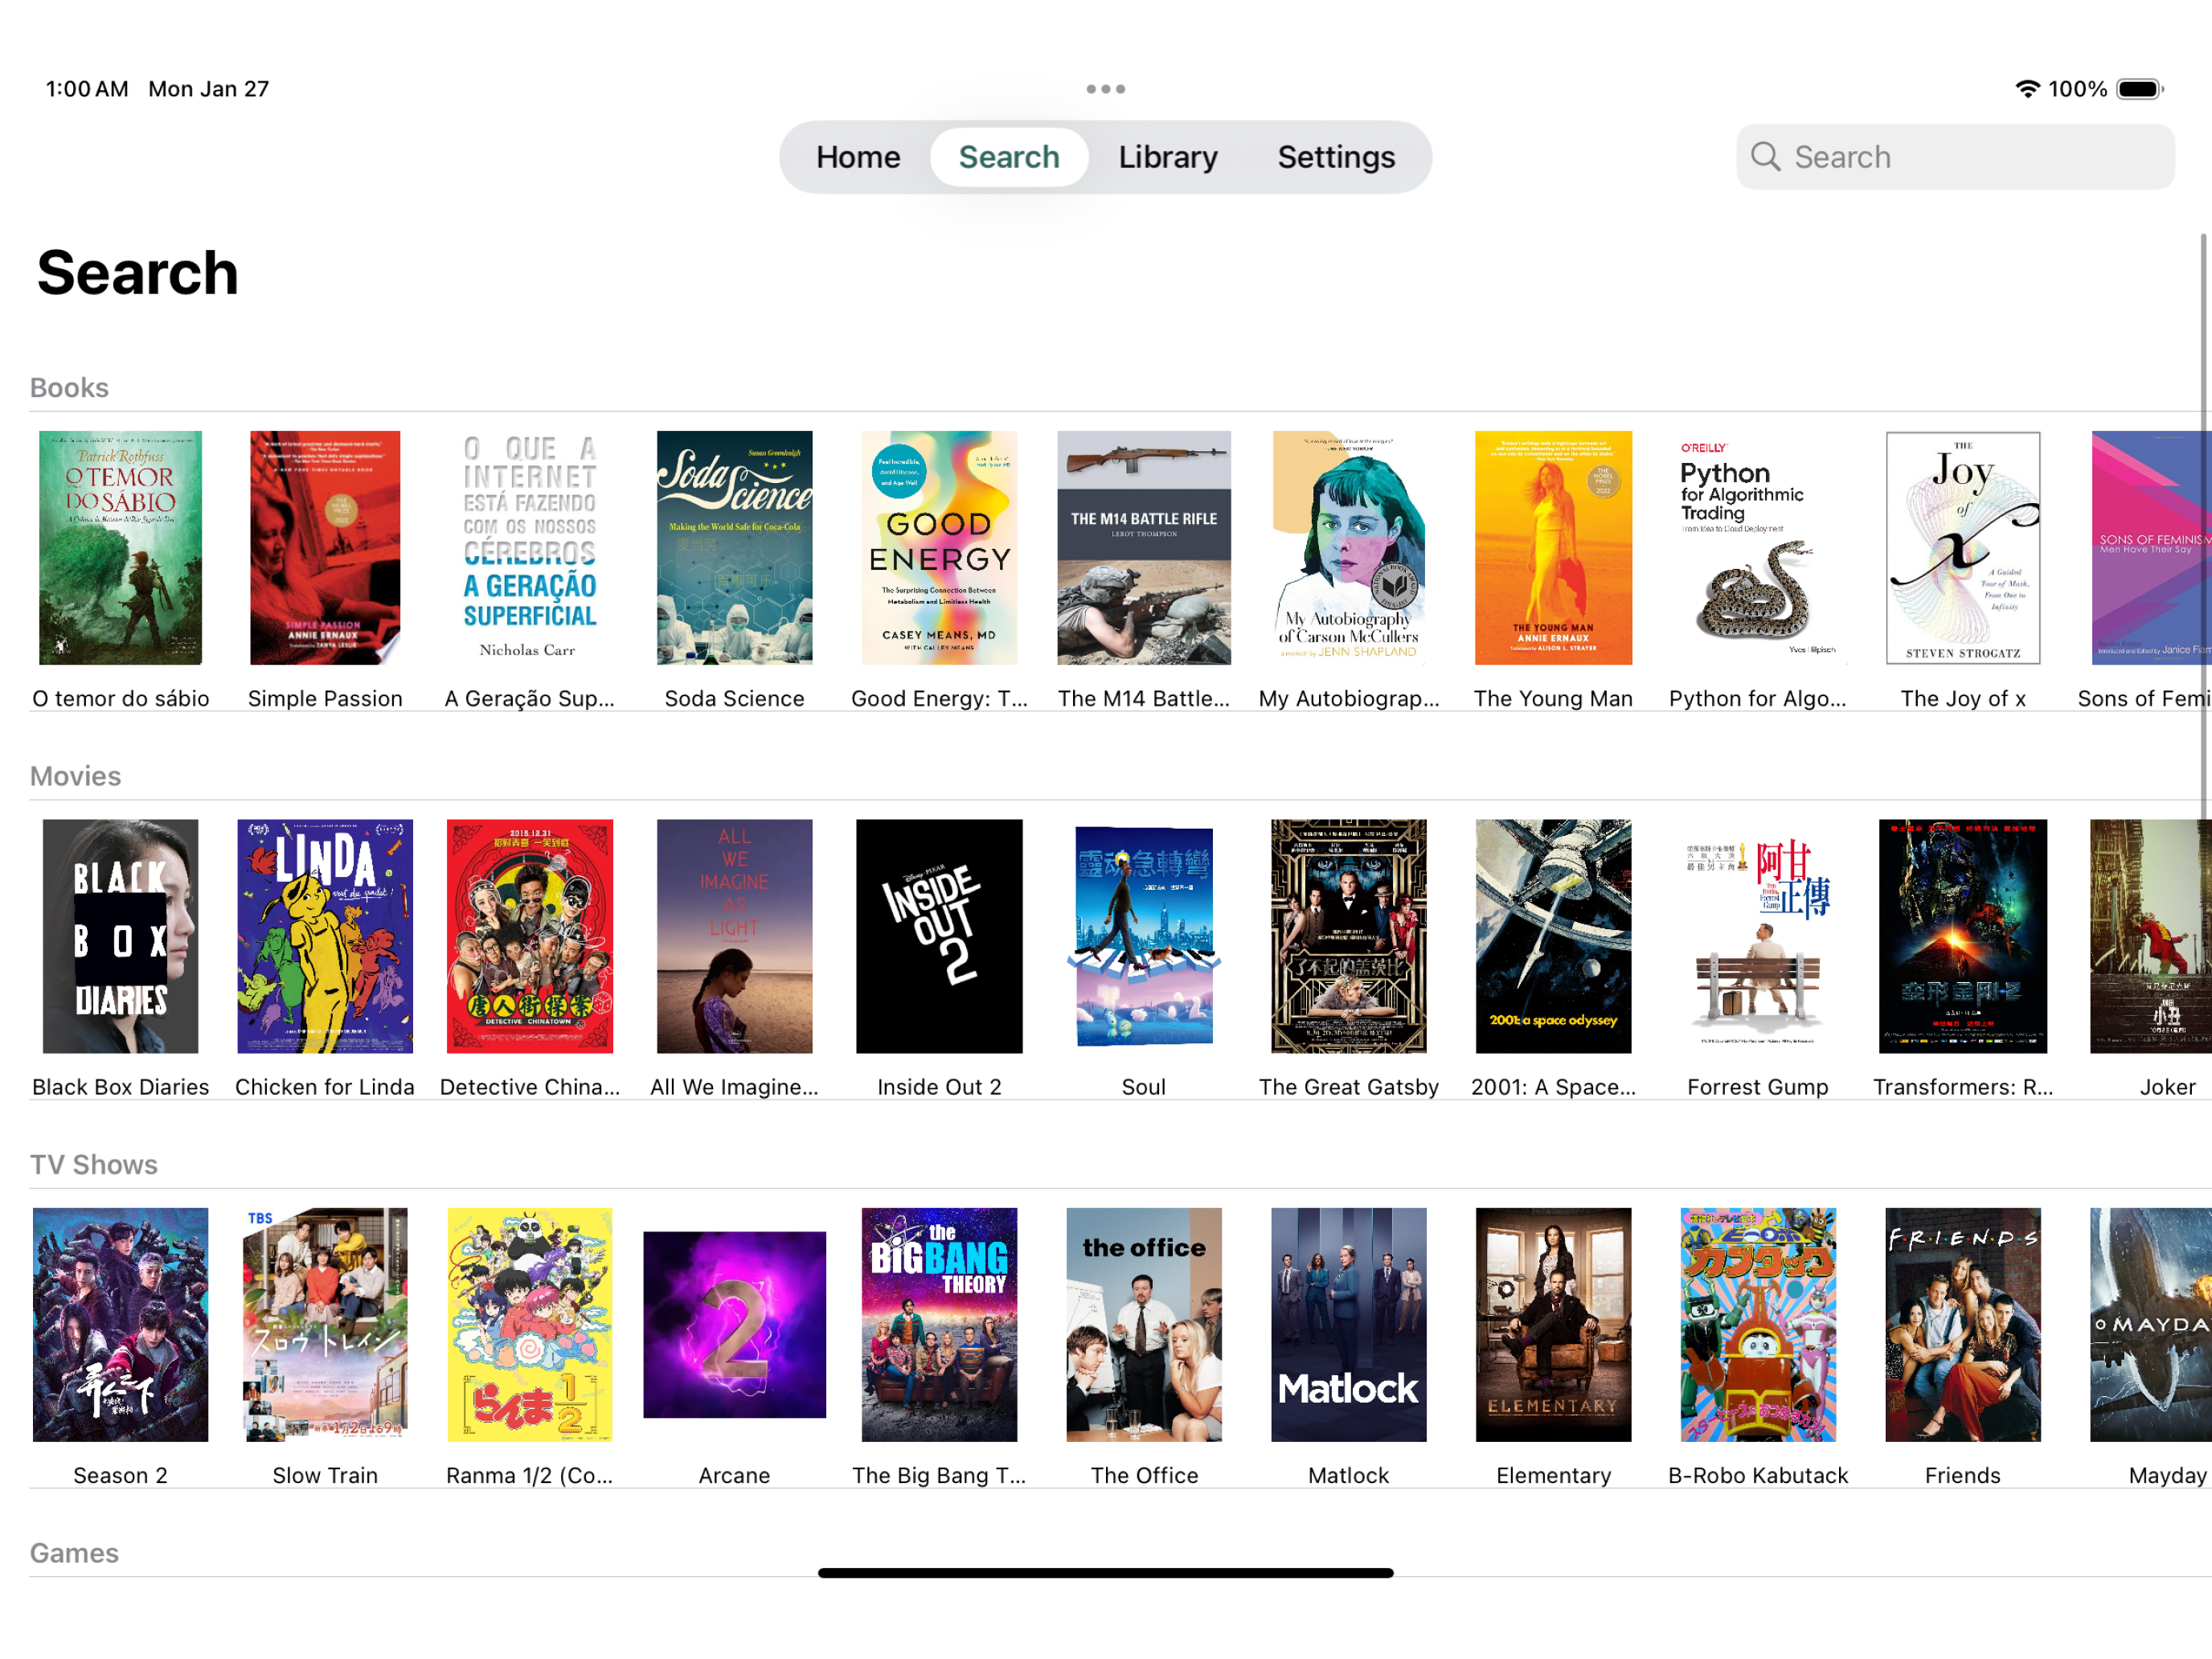Go to the Settings tab
The width and height of the screenshot is (2212, 1659).
1336,157
